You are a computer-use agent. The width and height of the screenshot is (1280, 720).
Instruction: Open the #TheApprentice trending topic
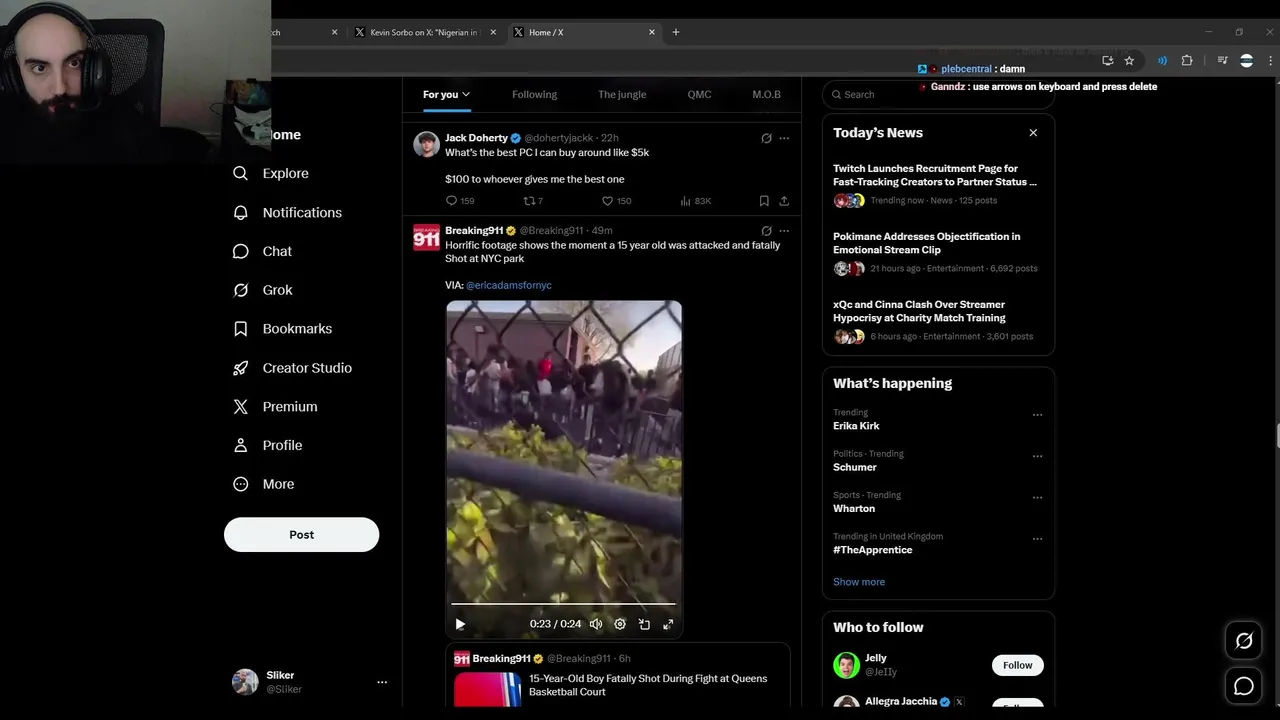click(872, 550)
